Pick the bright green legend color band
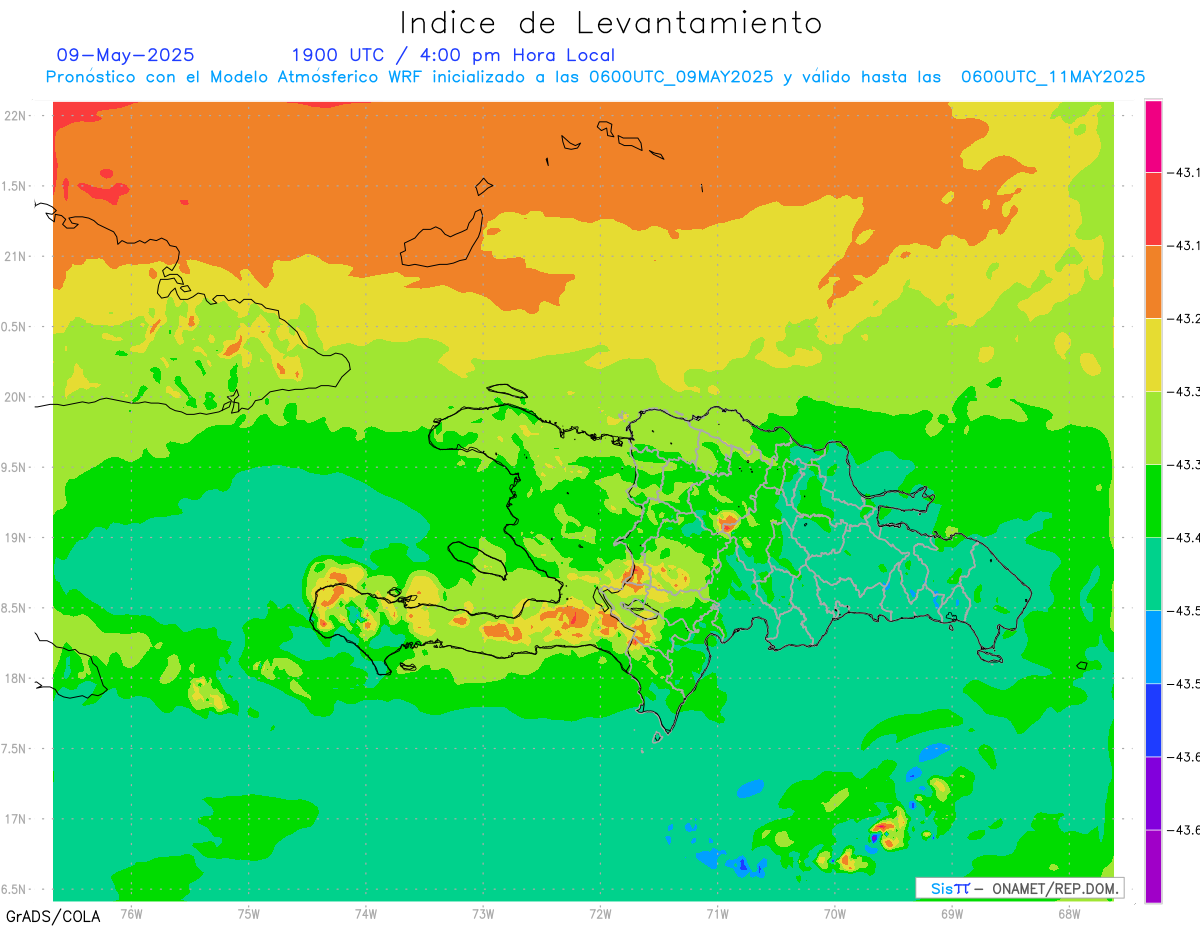The width and height of the screenshot is (1200, 927). pos(1153,501)
